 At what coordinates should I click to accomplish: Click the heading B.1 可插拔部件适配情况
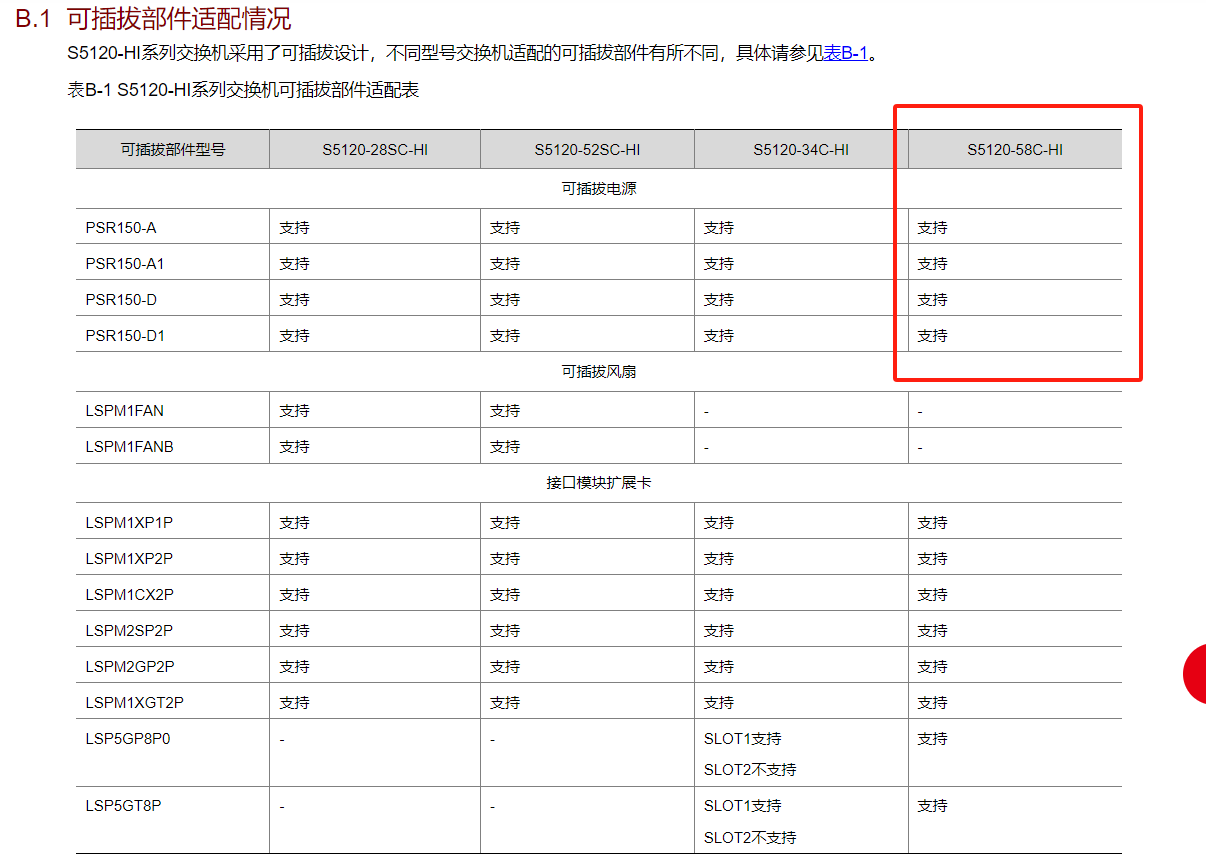[154, 18]
